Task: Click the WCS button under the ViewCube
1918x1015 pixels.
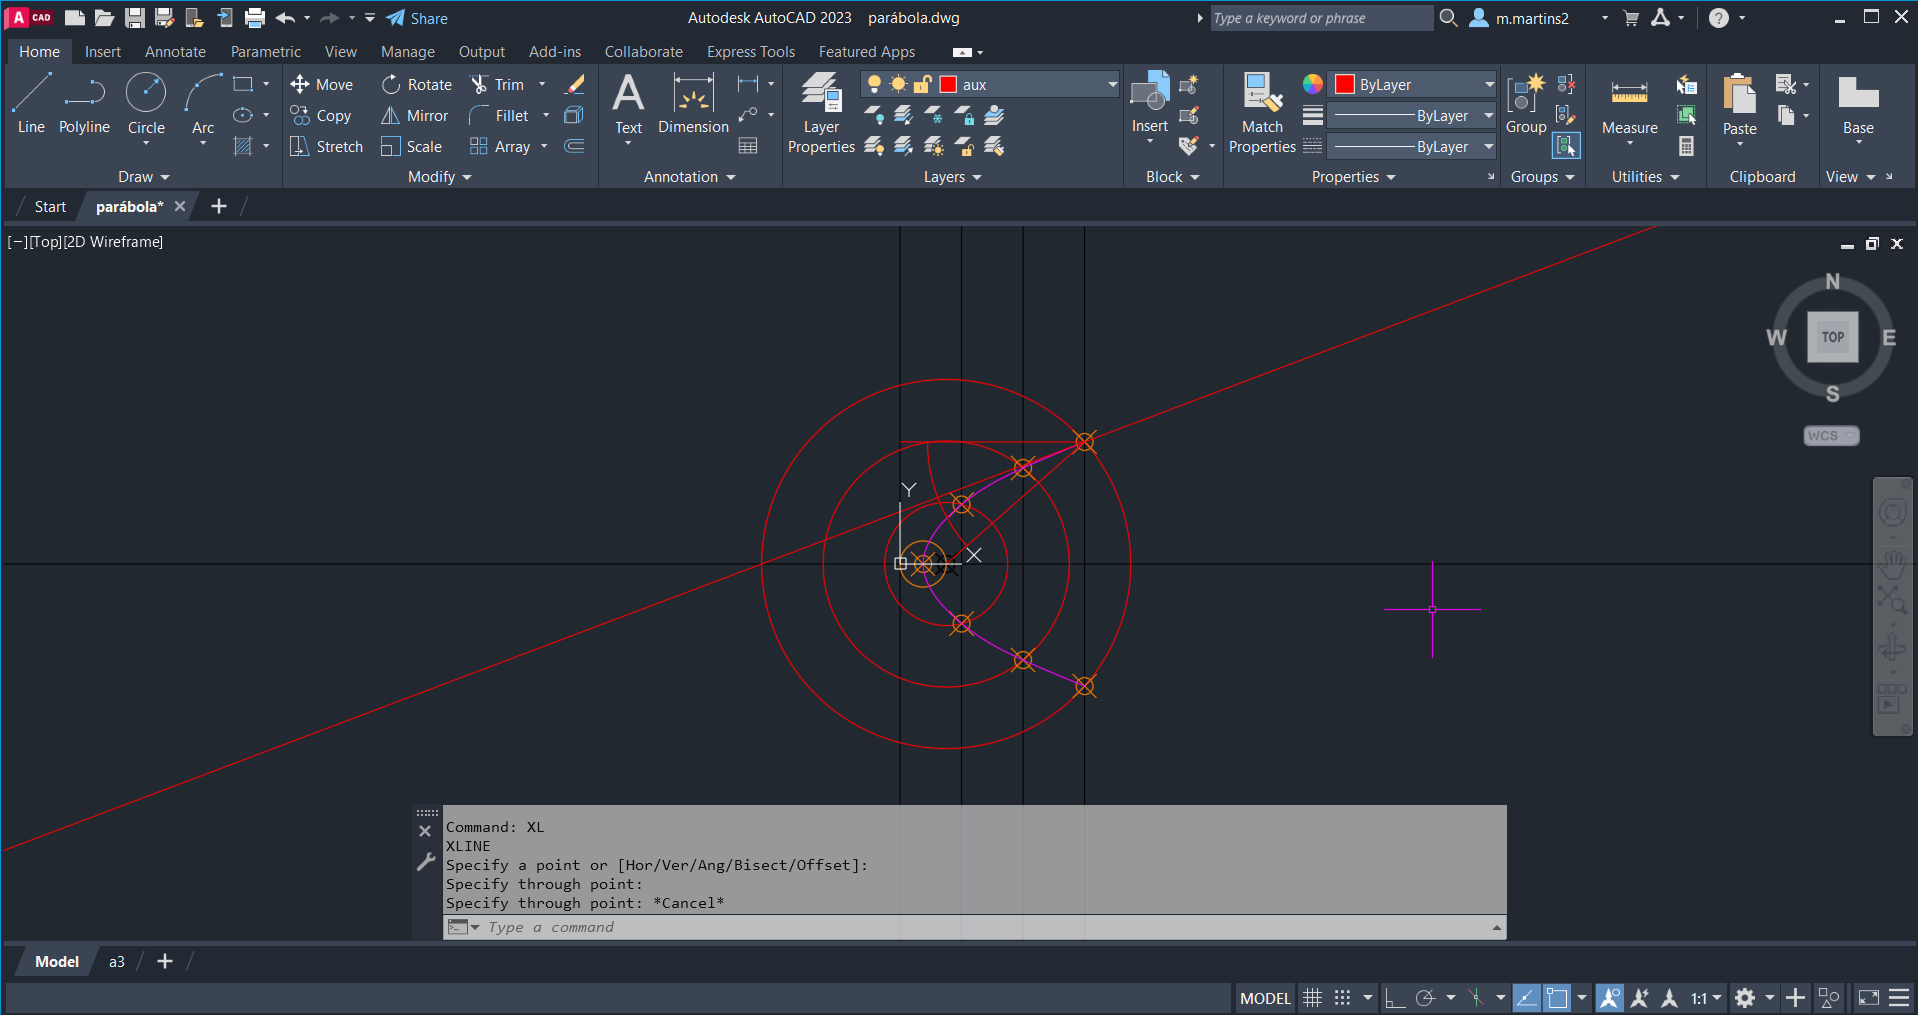Action: pyautogui.click(x=1830, y=436)
